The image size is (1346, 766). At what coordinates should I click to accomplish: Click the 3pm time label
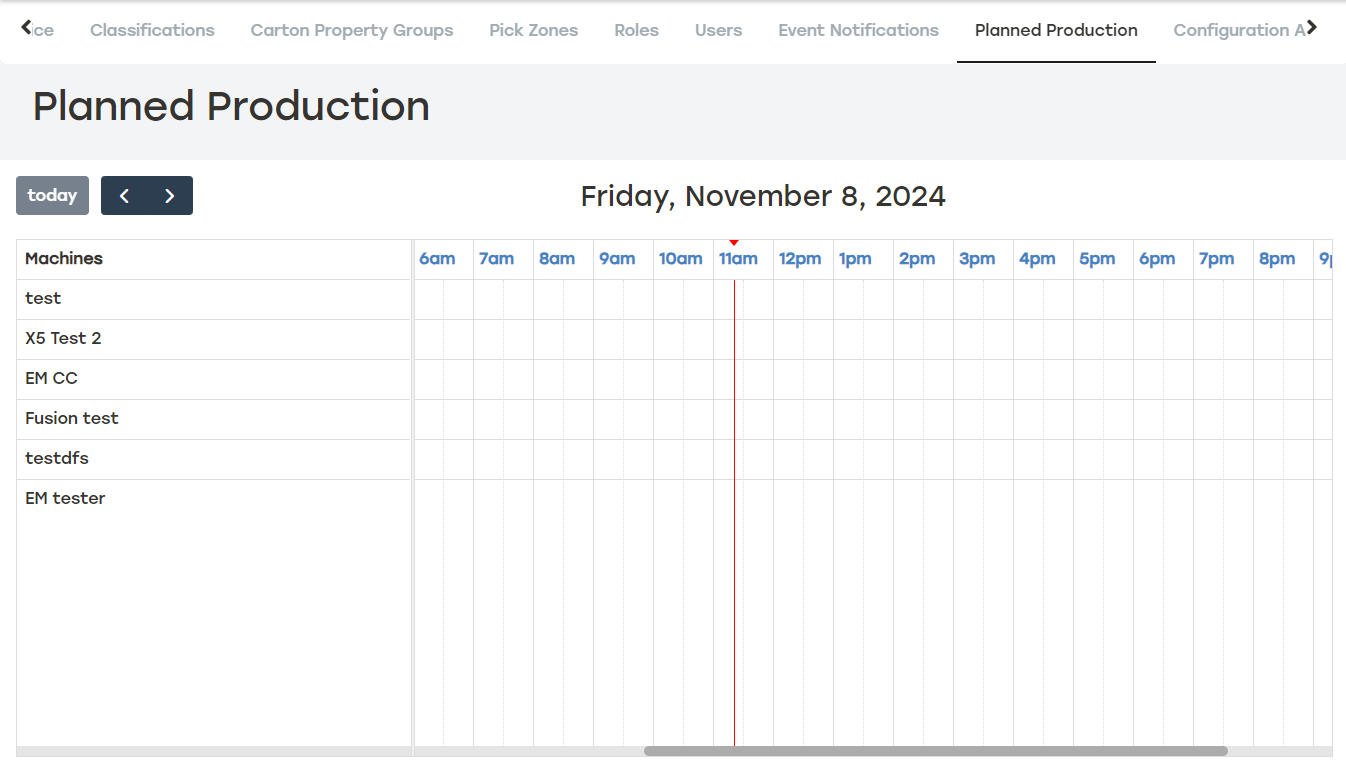coord(977,258)
